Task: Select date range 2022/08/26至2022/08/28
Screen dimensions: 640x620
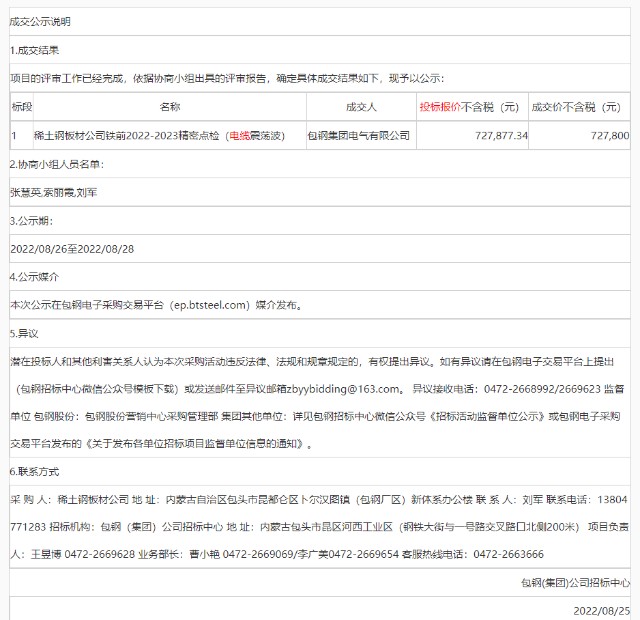Action: point(72,249)
